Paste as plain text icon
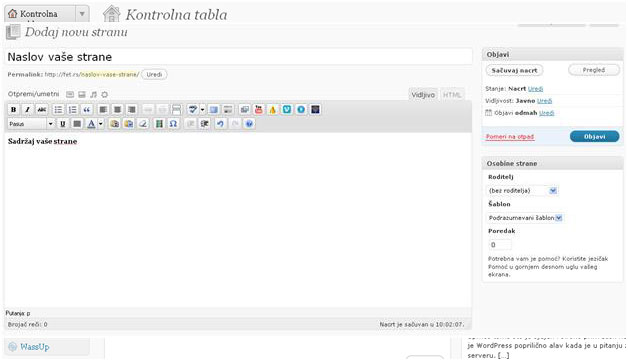628x361 pixels. [x=115, y=124]
